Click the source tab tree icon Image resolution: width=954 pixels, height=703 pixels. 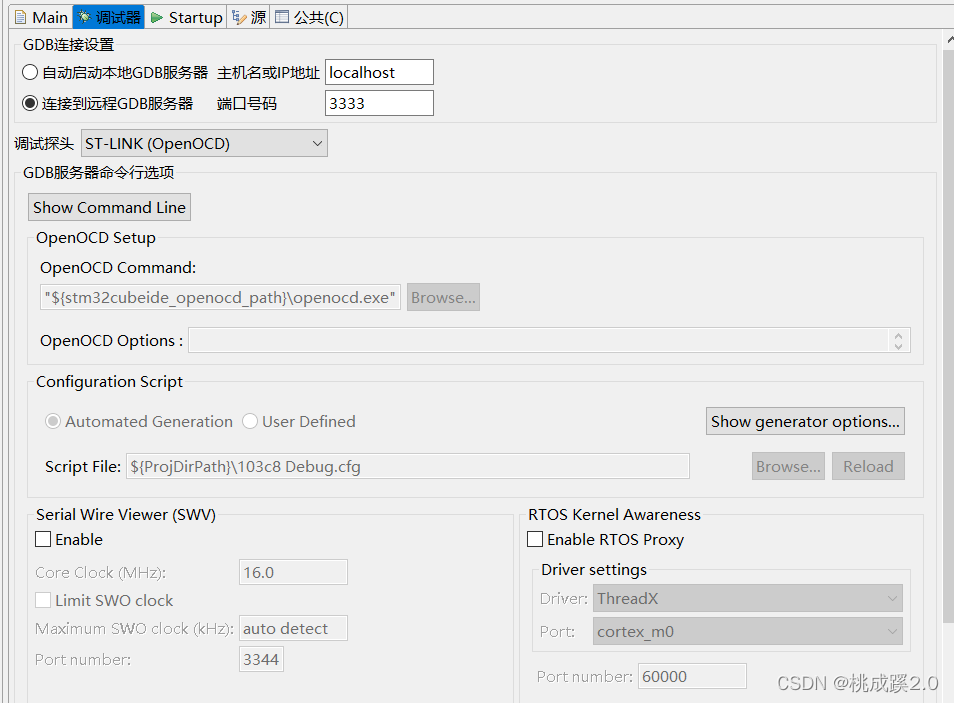[x=239, y=18]
